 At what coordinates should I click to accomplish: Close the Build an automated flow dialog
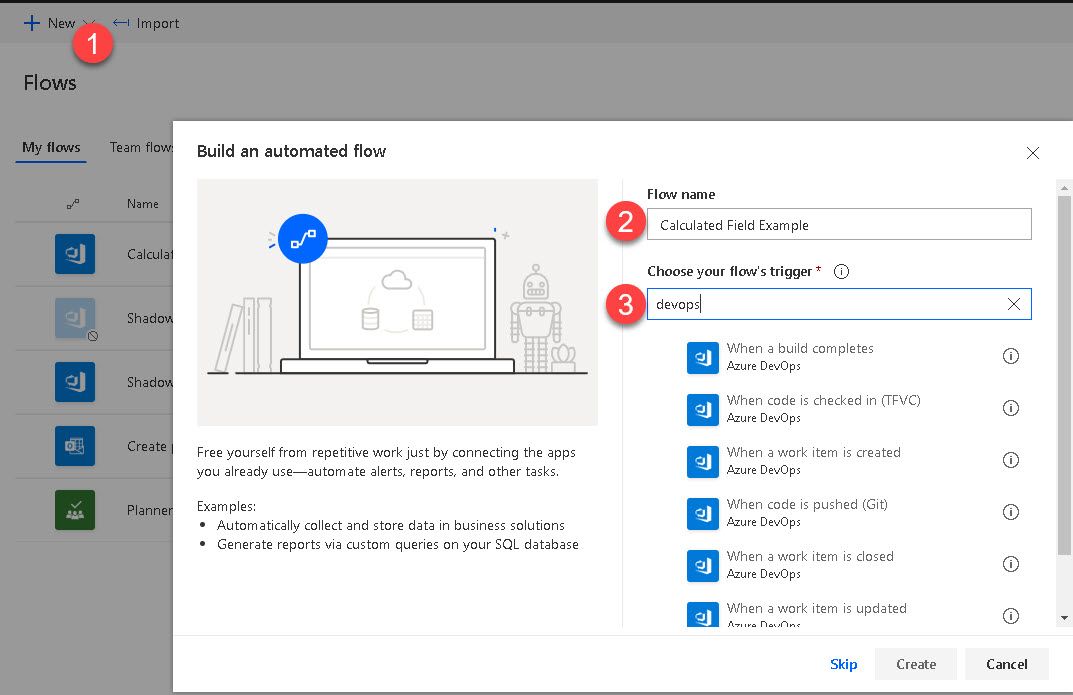click(x=1033, y=153)
